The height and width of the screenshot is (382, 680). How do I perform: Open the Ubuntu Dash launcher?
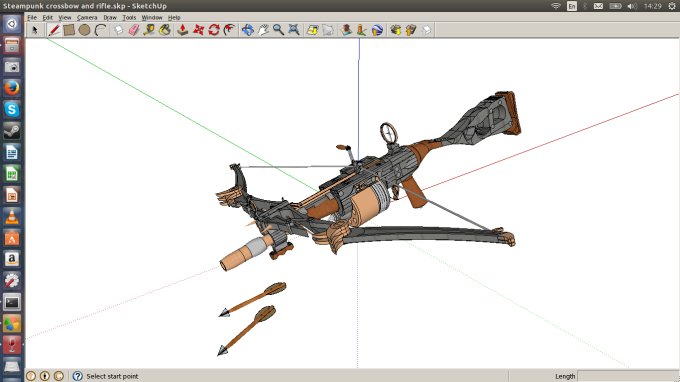(x=12, y=23)
